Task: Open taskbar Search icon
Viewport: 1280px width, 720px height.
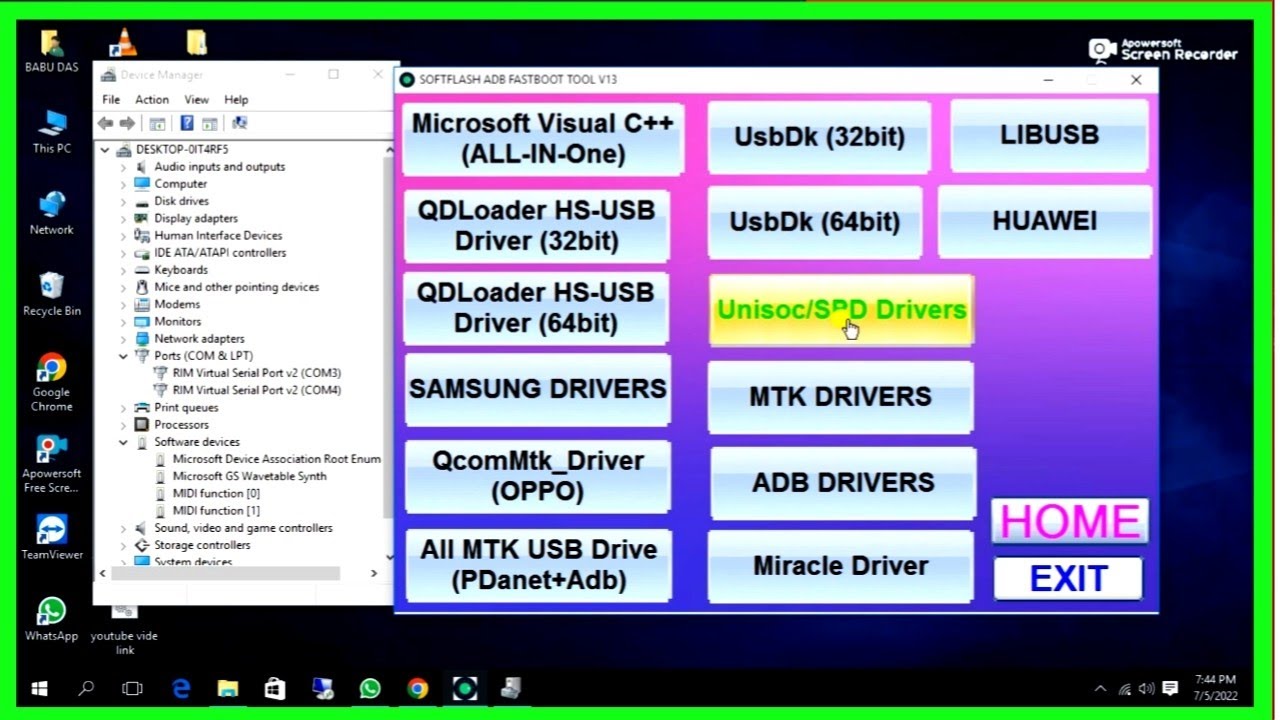Action: 86,689
